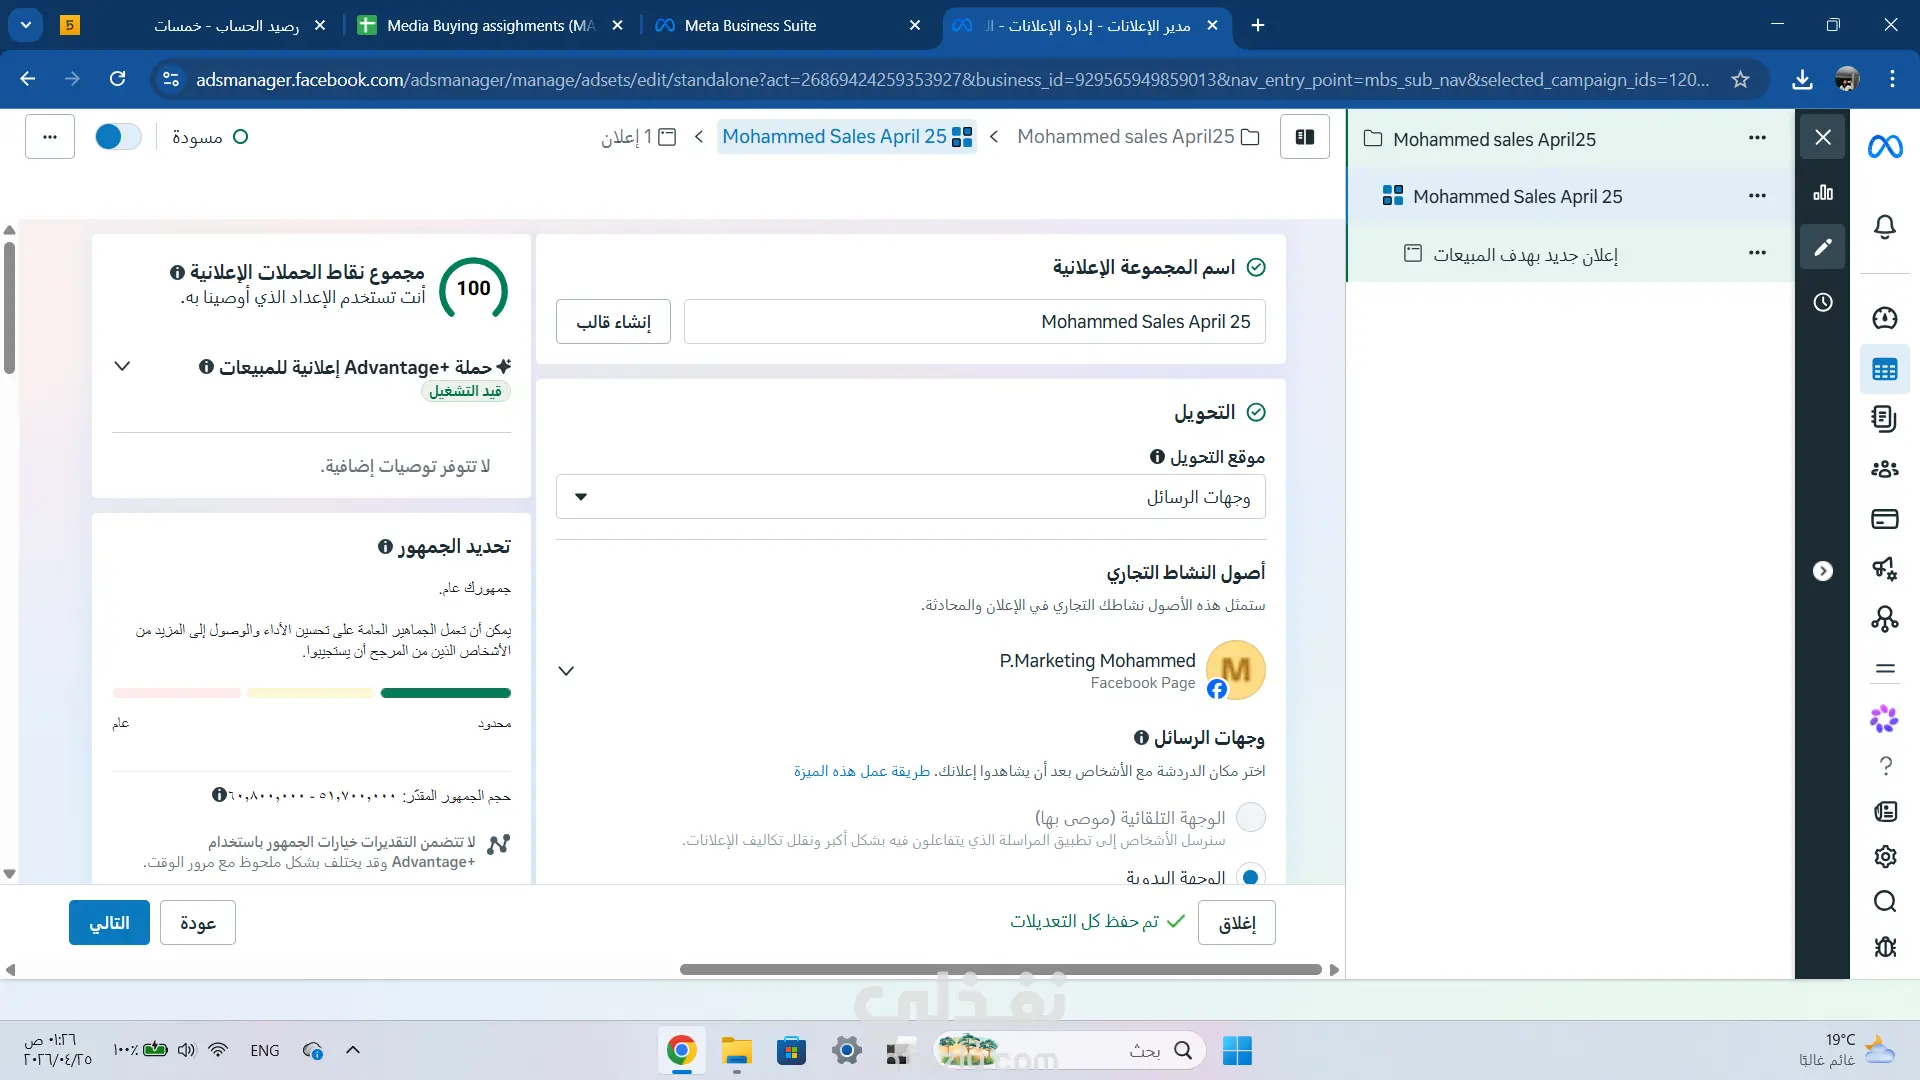Viewport: 1920px width, 1080px height.
Task: Open the Help question mark icon
Action: pos(1885,765)
